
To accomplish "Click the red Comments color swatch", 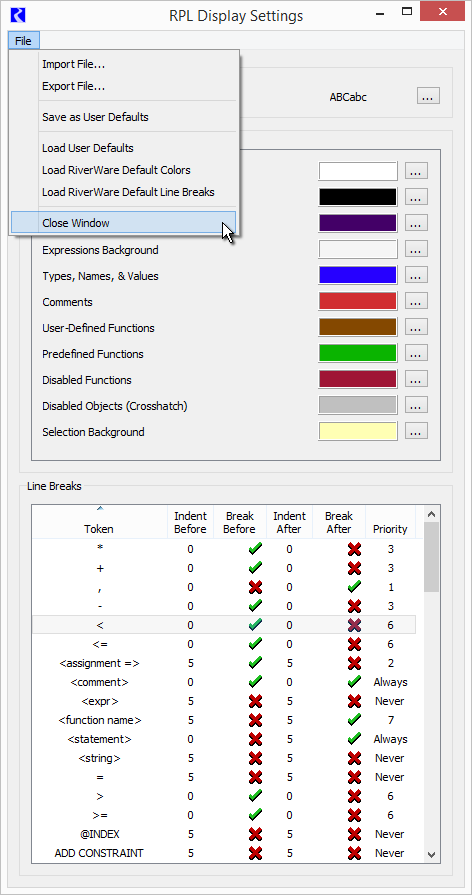I will [358, 301].
